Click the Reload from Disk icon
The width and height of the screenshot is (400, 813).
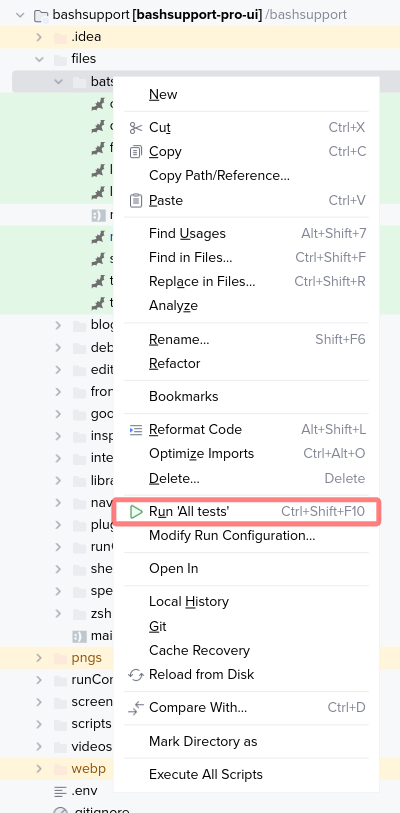pos(135,675)
